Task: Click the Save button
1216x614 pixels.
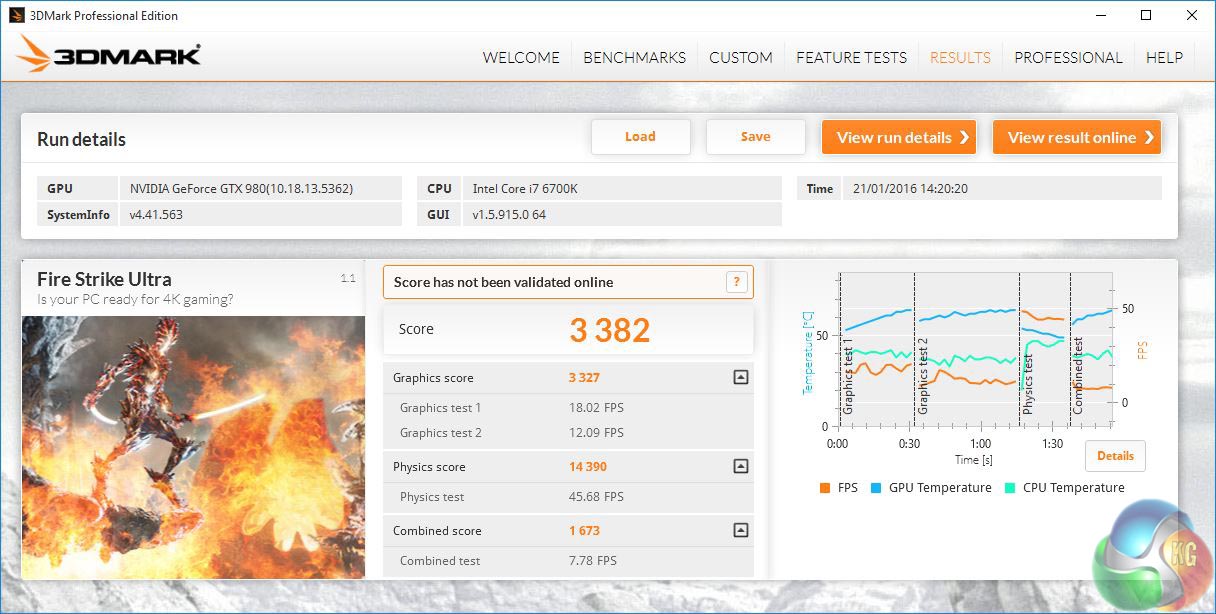Action: pyautogui.click(x=755, y=137)
